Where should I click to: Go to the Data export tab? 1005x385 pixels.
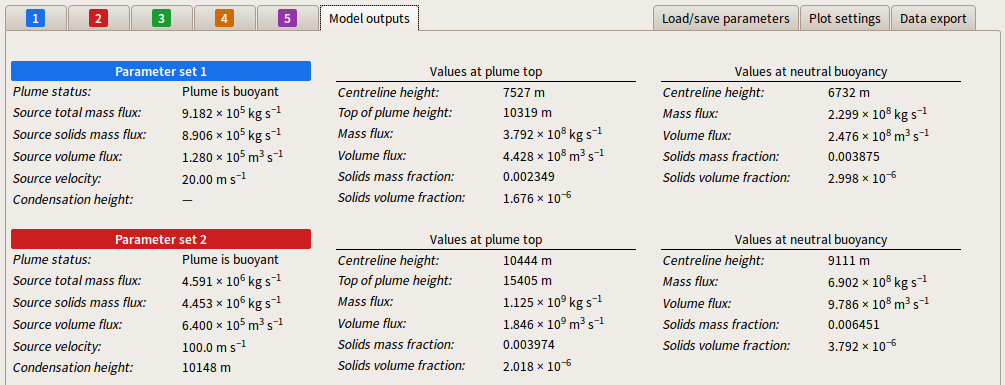point(933,19)
